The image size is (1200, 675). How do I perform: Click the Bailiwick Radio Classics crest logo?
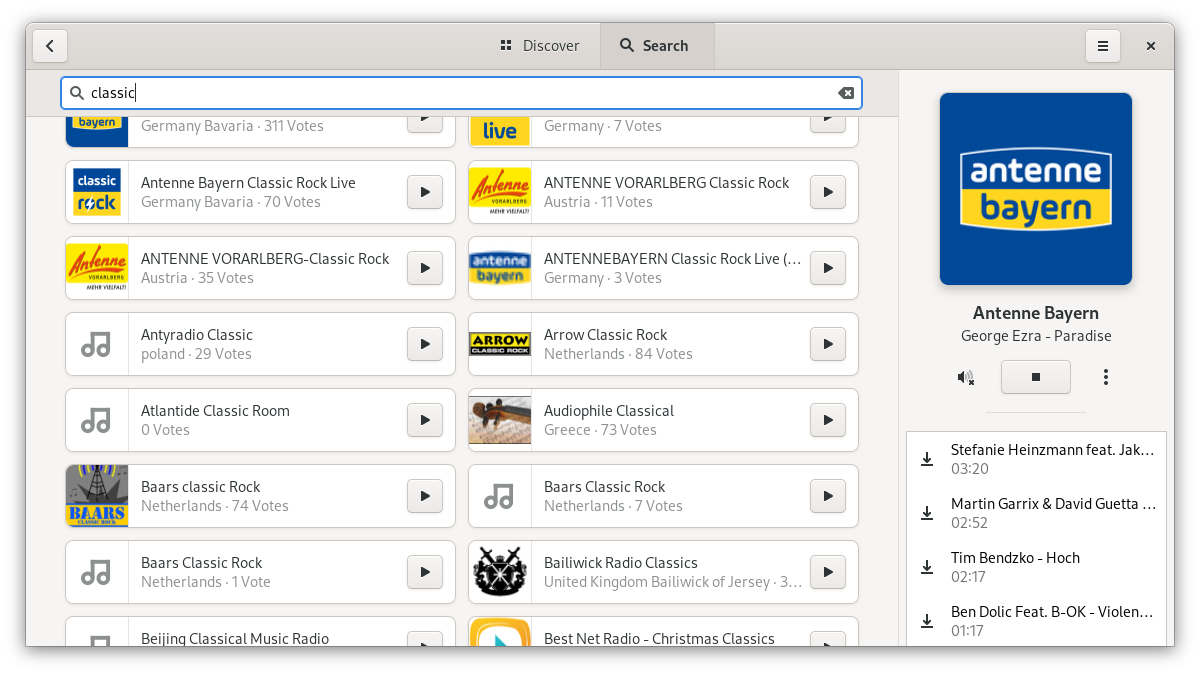(500, 572)
